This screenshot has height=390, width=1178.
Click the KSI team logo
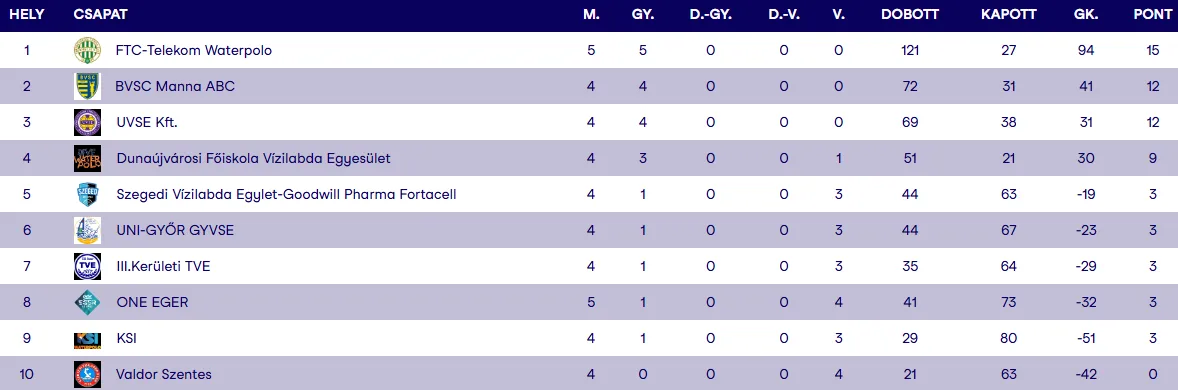point(87,339)
